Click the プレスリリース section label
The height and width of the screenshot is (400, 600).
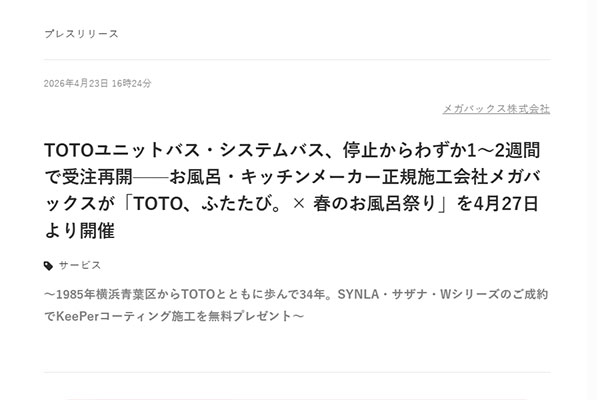(x=81, y=34)
